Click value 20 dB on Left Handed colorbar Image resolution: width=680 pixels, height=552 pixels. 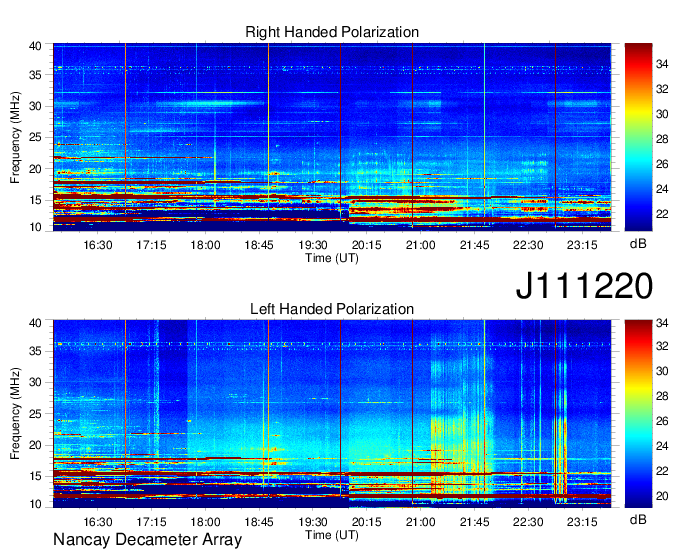[662, 496]
